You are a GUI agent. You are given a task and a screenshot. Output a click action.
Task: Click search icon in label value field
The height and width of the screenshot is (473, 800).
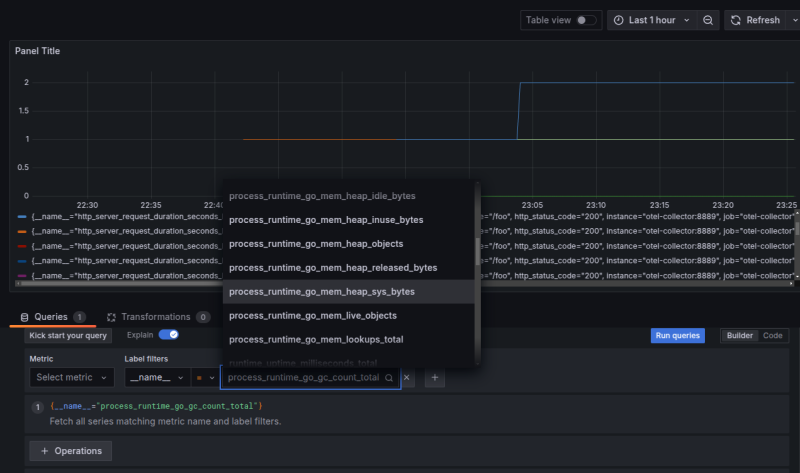389,378
